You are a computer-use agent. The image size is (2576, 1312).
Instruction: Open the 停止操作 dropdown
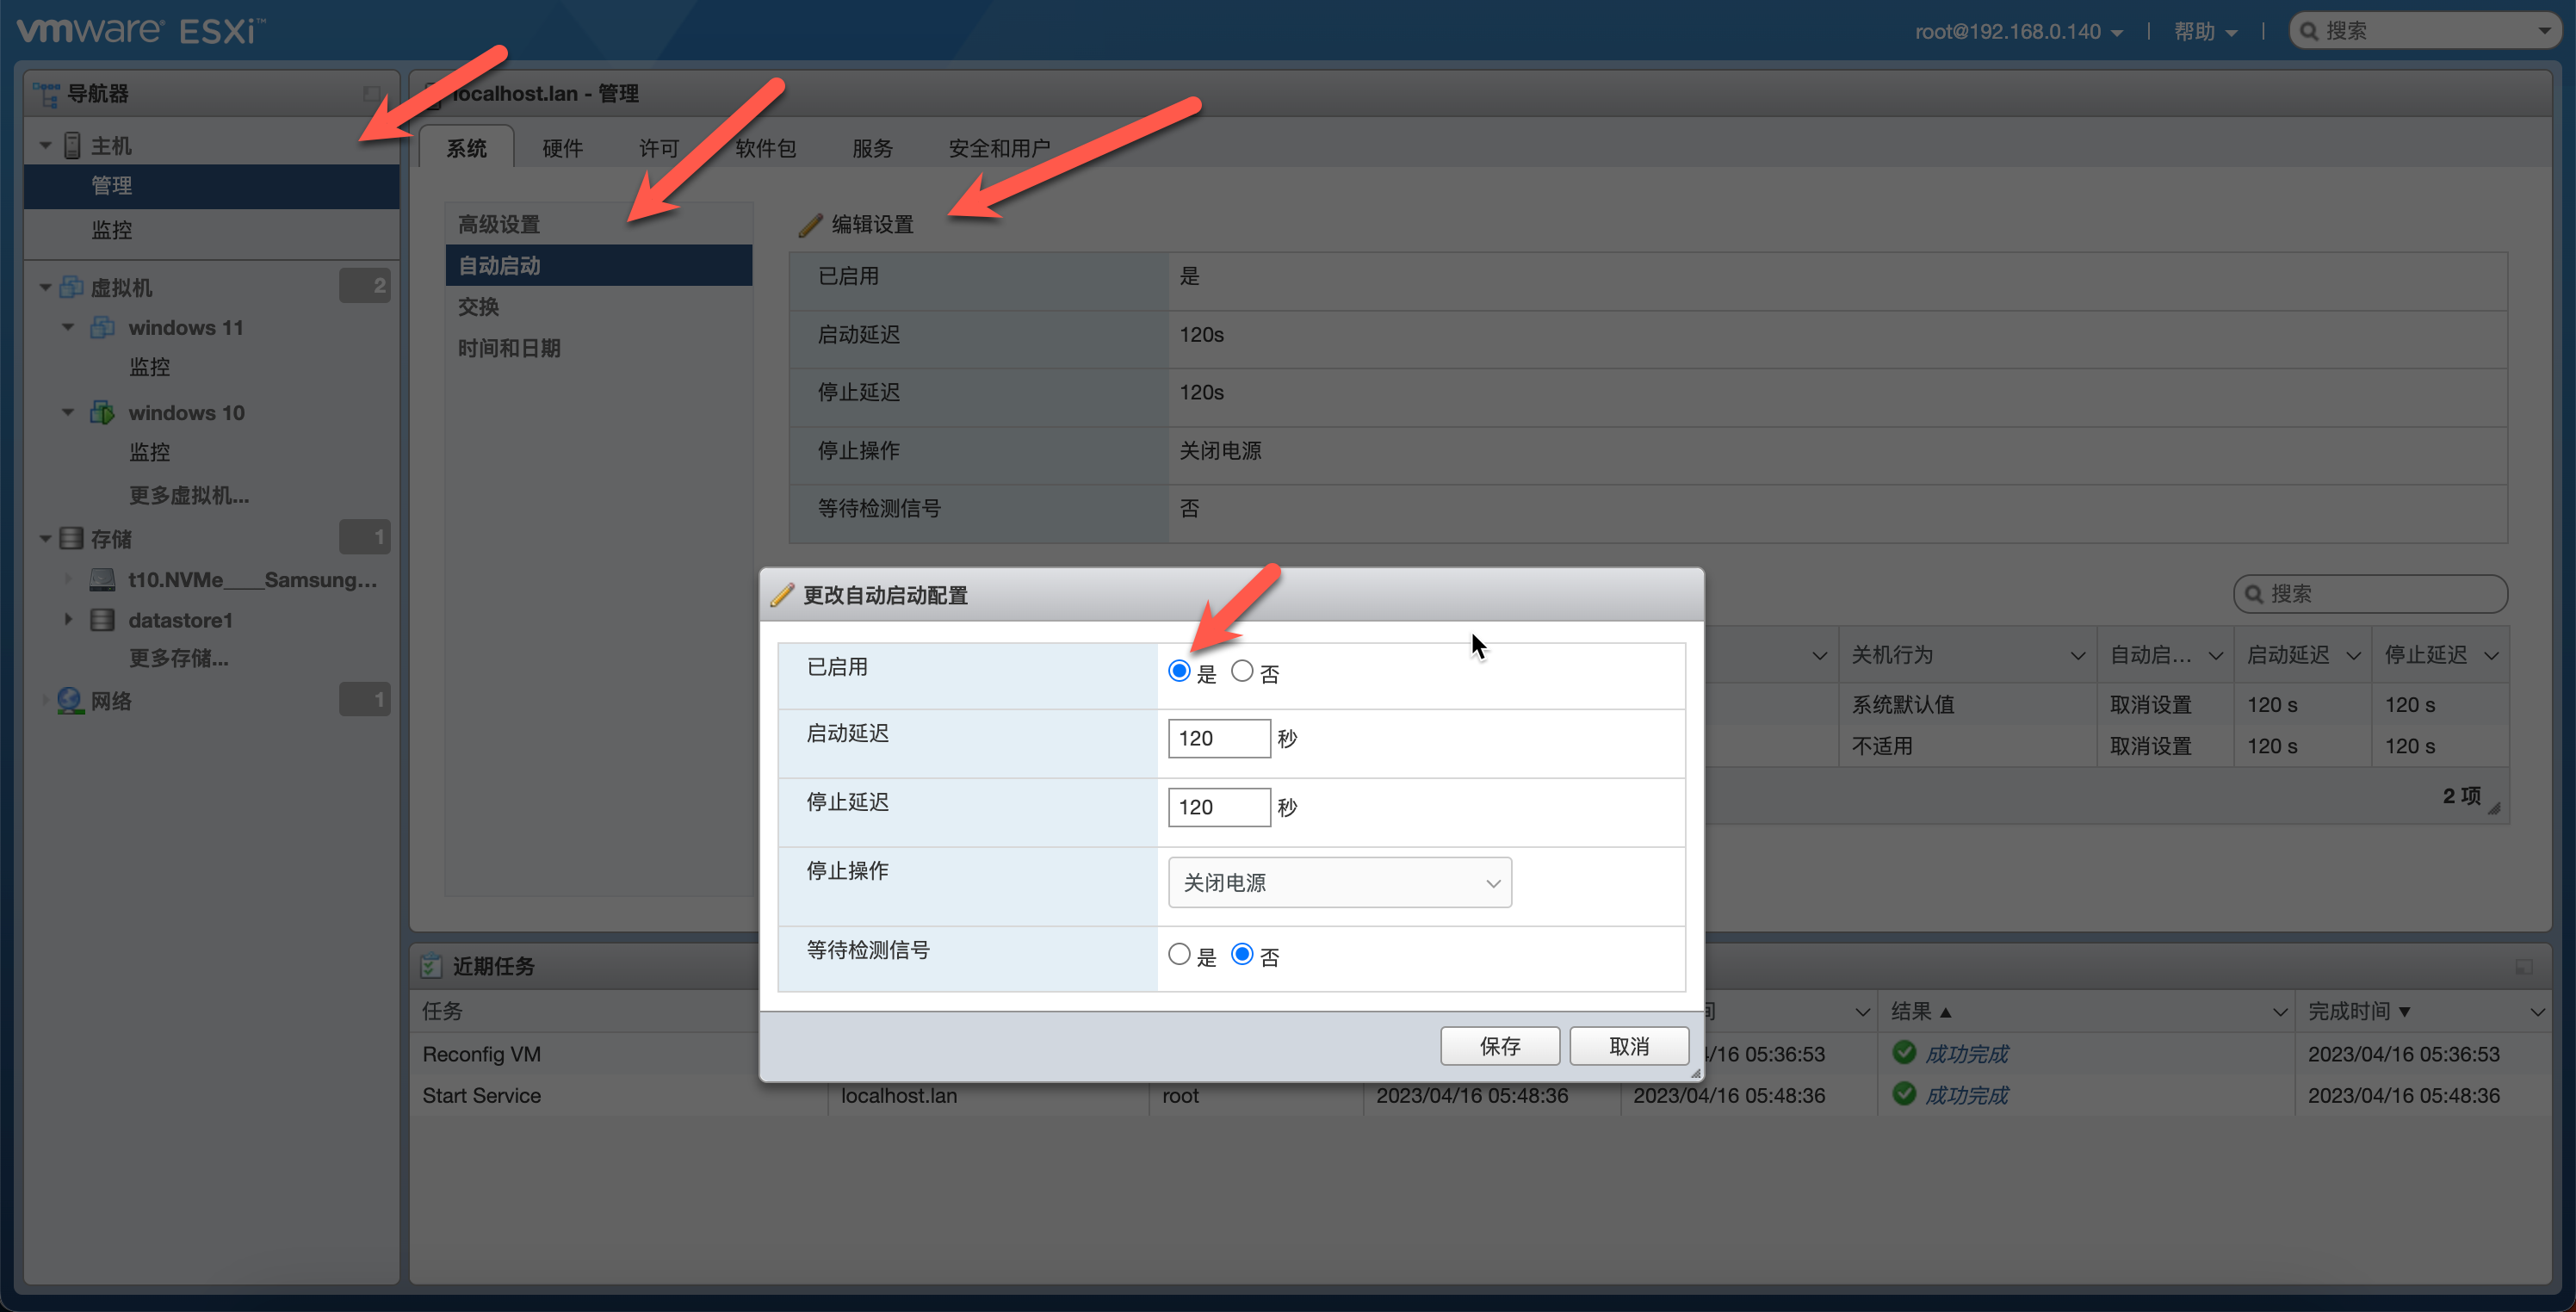(1339, 883)
